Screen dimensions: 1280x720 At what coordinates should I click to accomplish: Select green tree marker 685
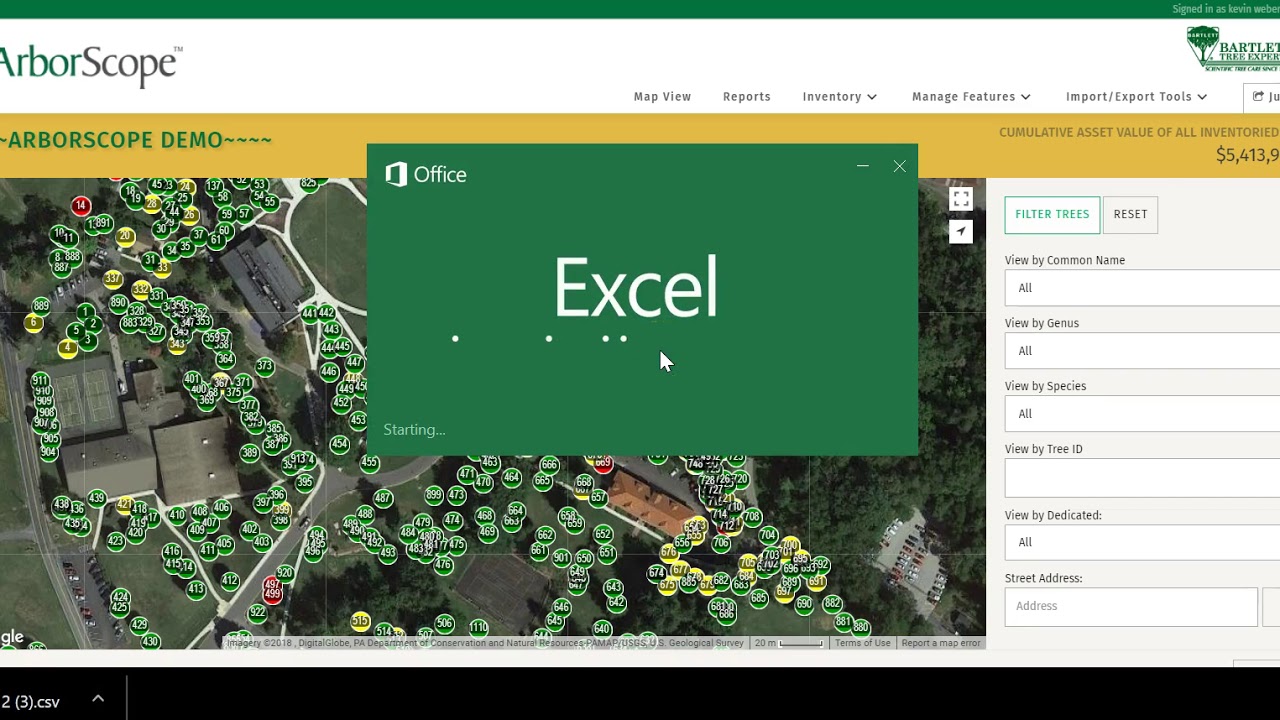pos(759,598)
